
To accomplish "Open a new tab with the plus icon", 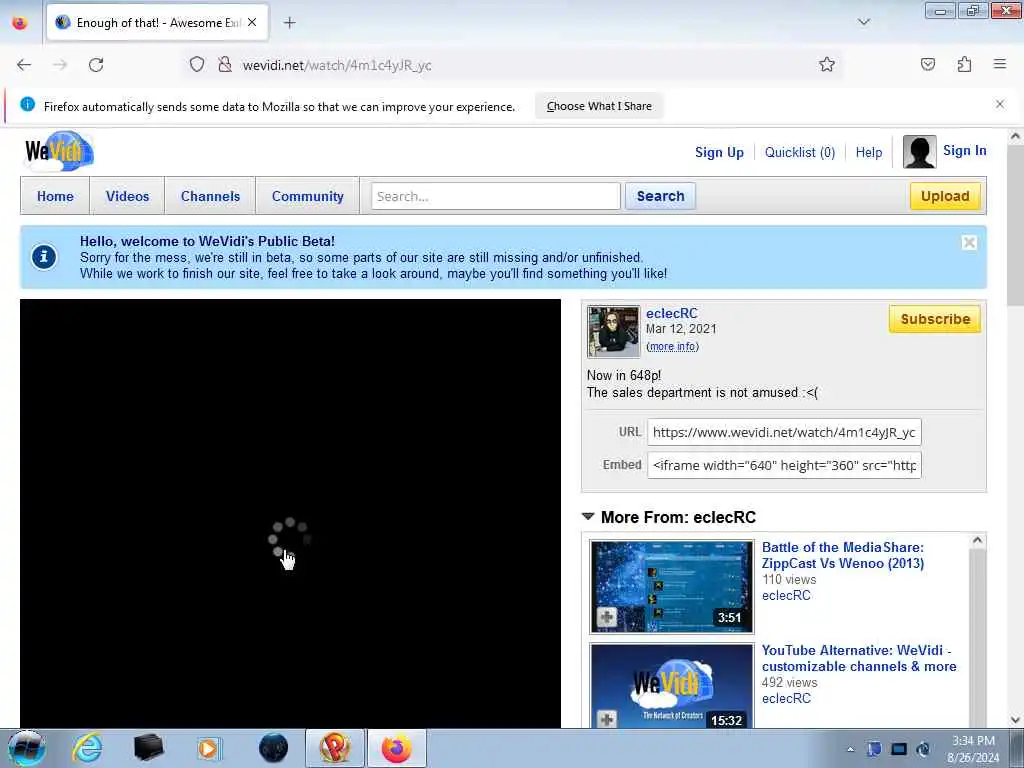I will [289, 23].
